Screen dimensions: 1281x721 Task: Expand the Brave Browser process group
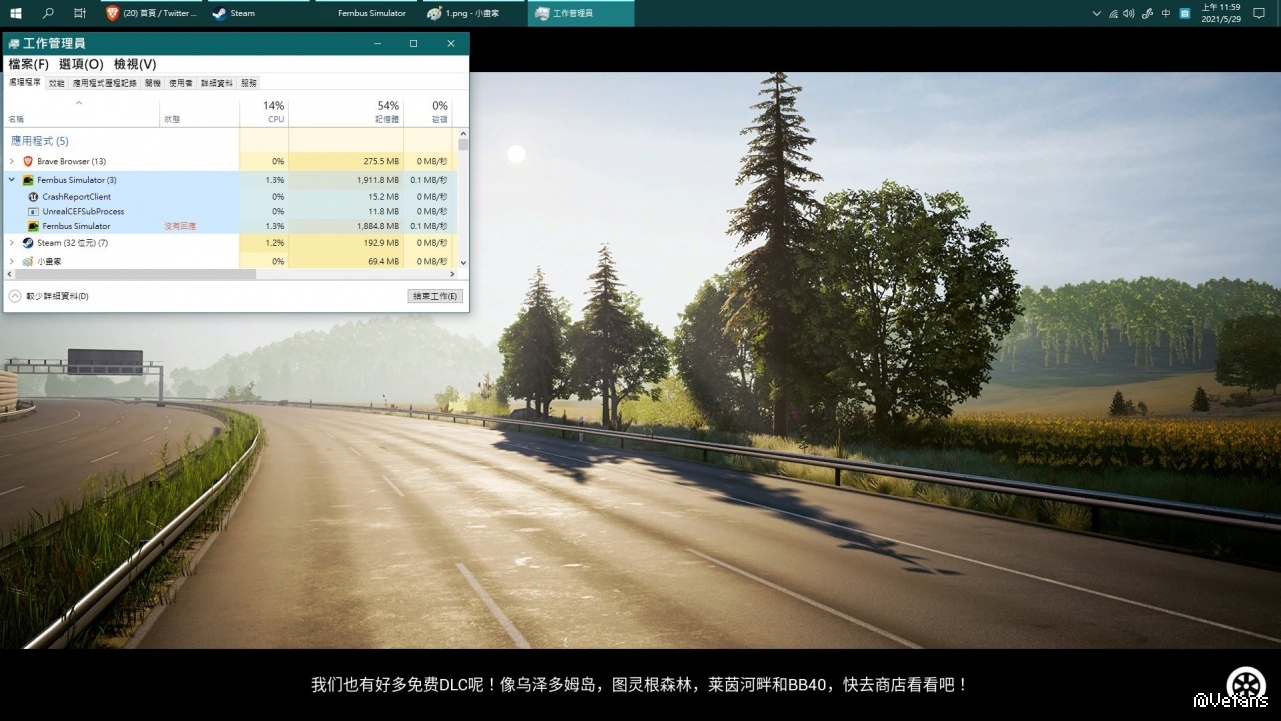click(x=12, y=161)
